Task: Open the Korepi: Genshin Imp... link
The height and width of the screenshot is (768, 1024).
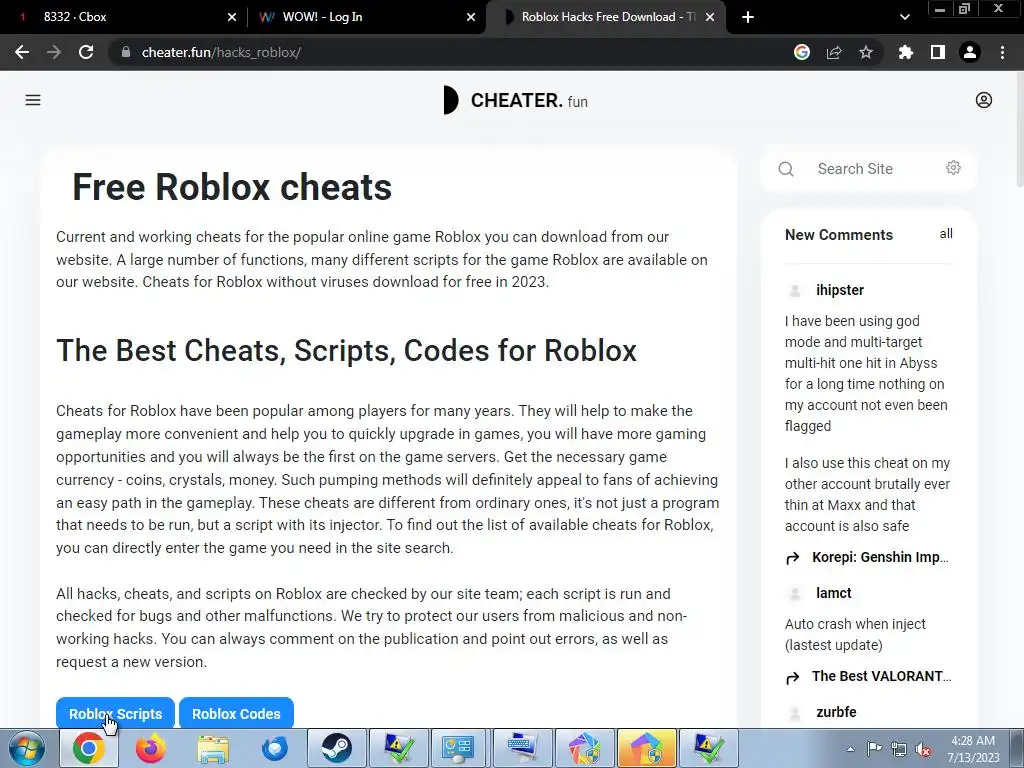Action: 880,557
